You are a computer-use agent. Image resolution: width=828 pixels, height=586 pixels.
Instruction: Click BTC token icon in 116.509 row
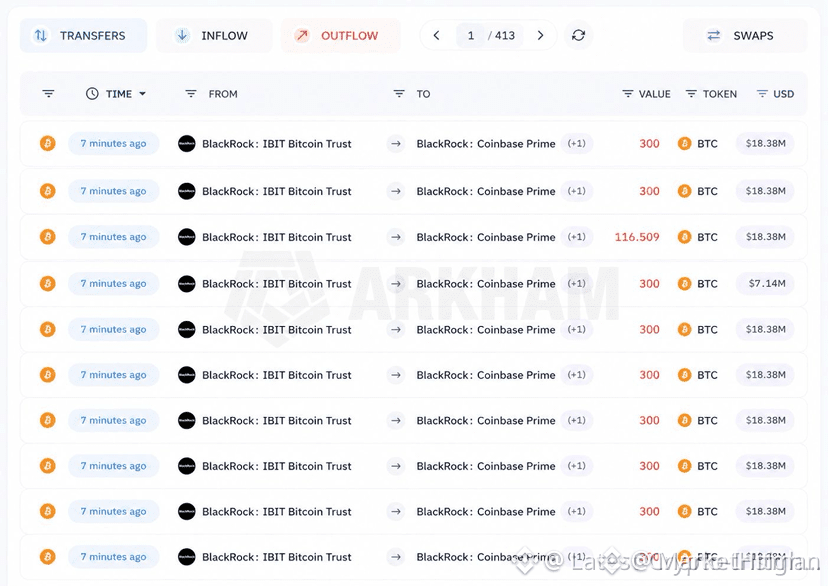tap(684, 237)
